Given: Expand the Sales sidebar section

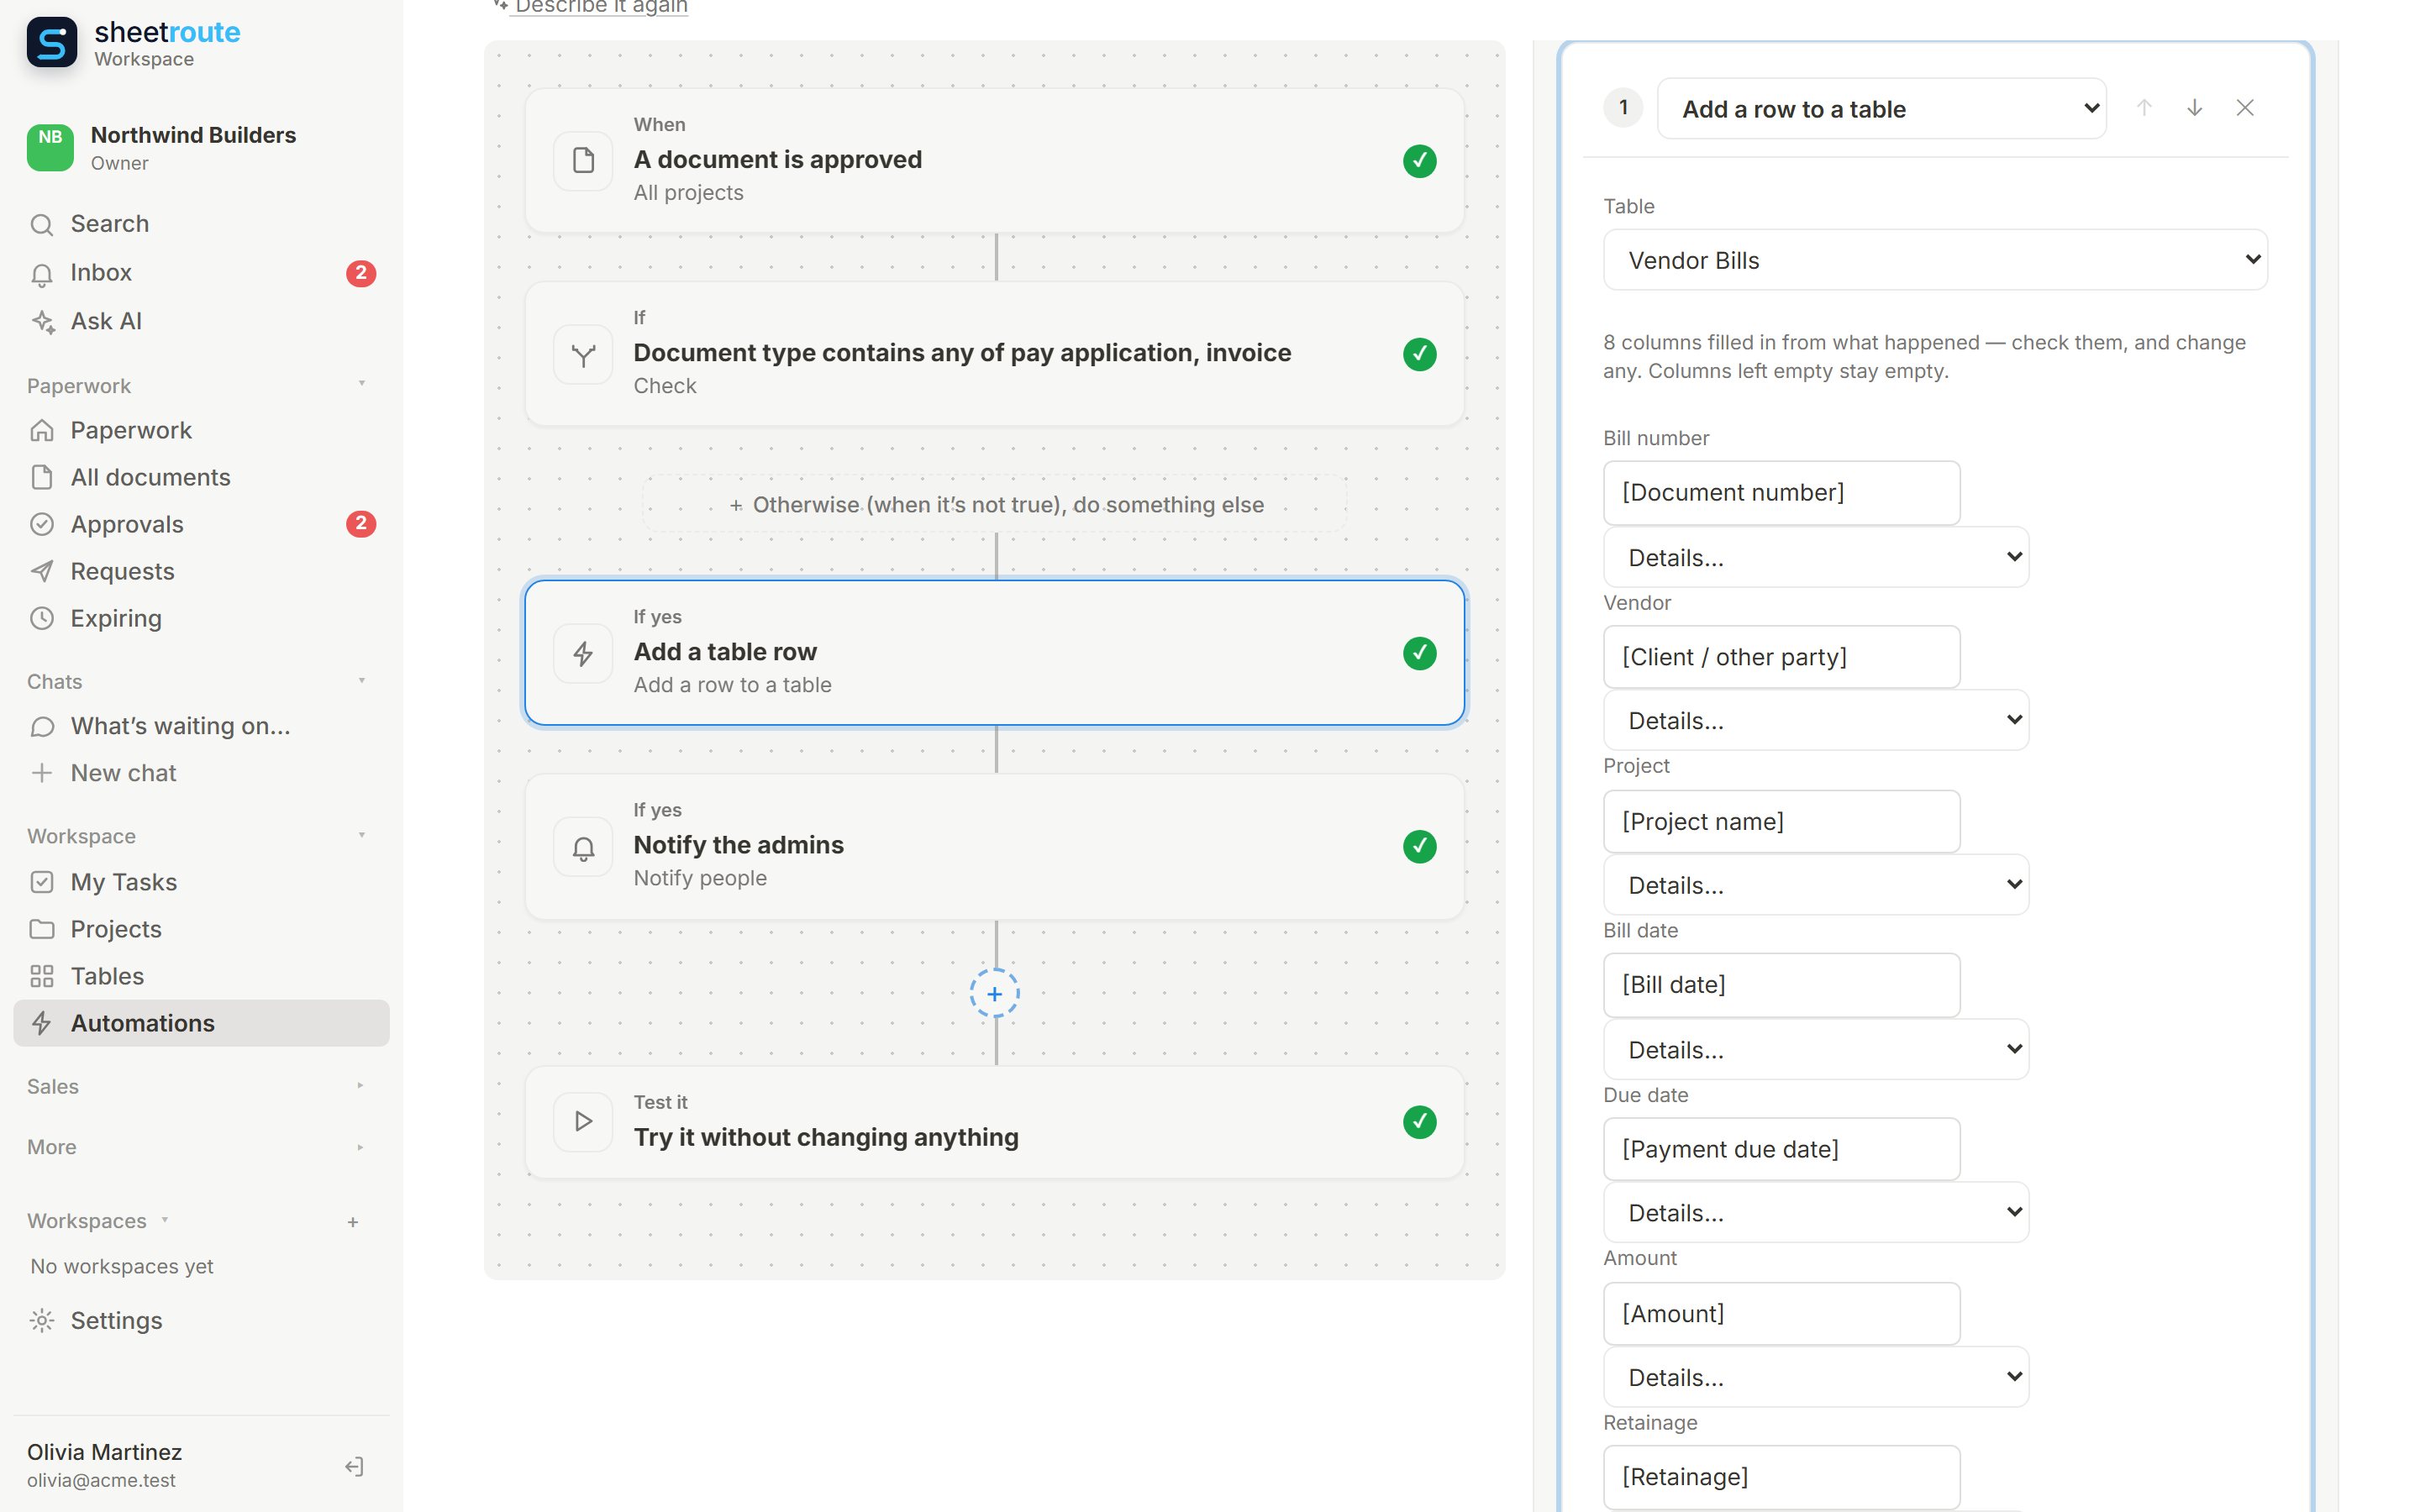Looking at the screenshot, I should (361, 1086).
